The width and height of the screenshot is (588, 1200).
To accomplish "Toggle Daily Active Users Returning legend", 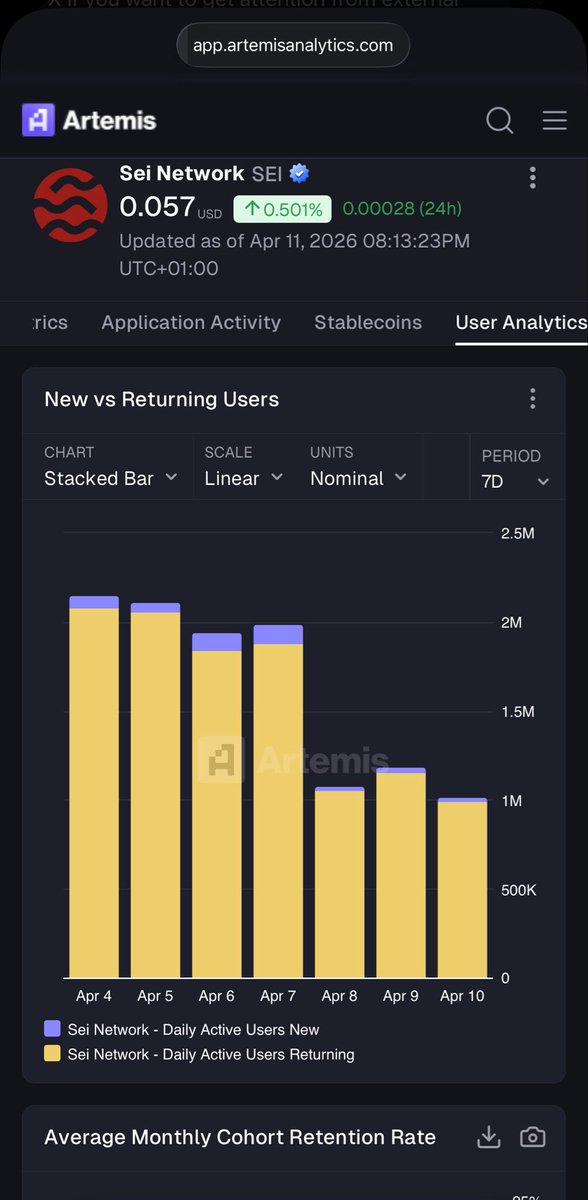I will [x=199, y=1054].
